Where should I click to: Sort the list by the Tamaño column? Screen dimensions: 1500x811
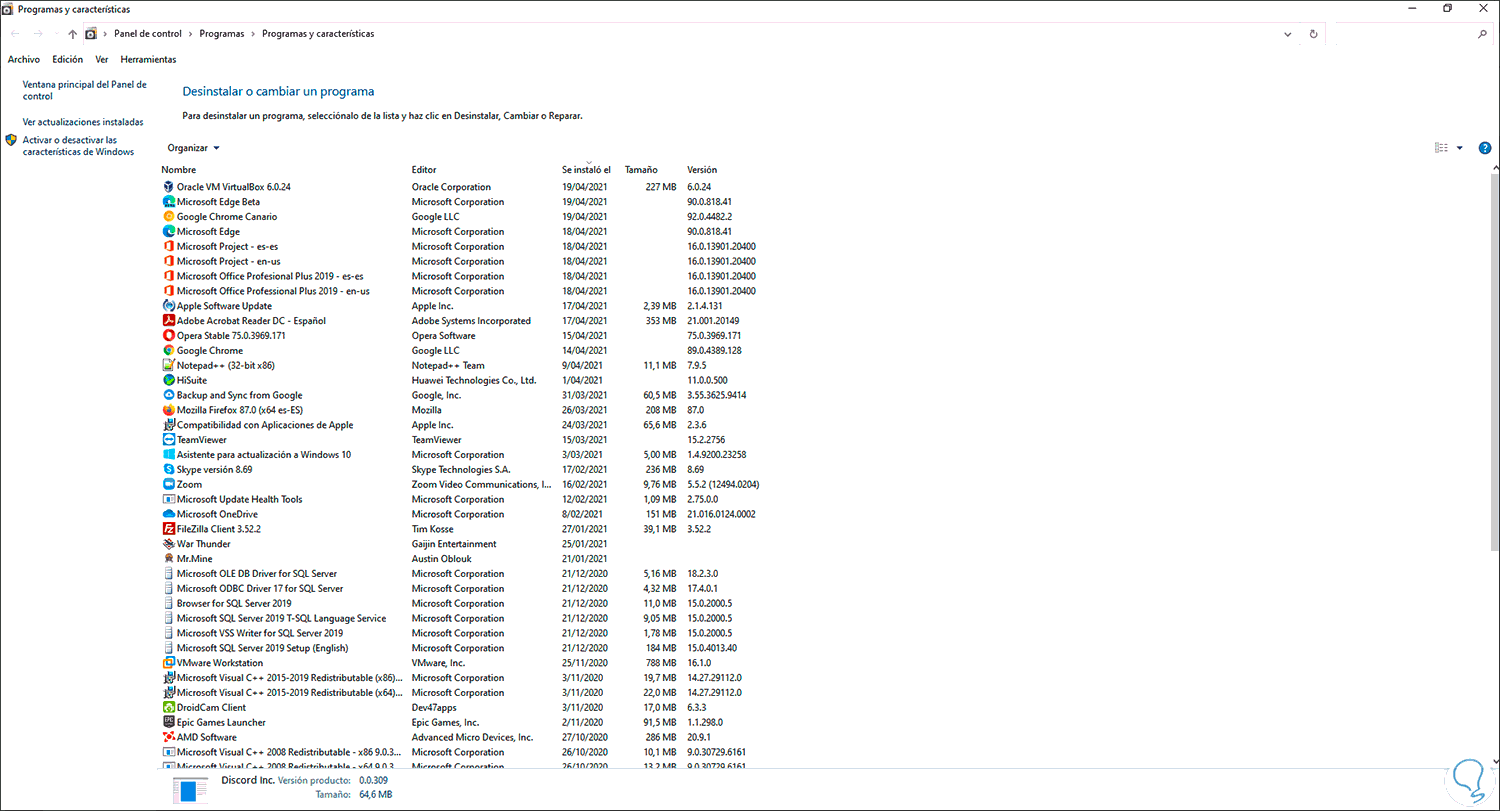tap(641, 170)
